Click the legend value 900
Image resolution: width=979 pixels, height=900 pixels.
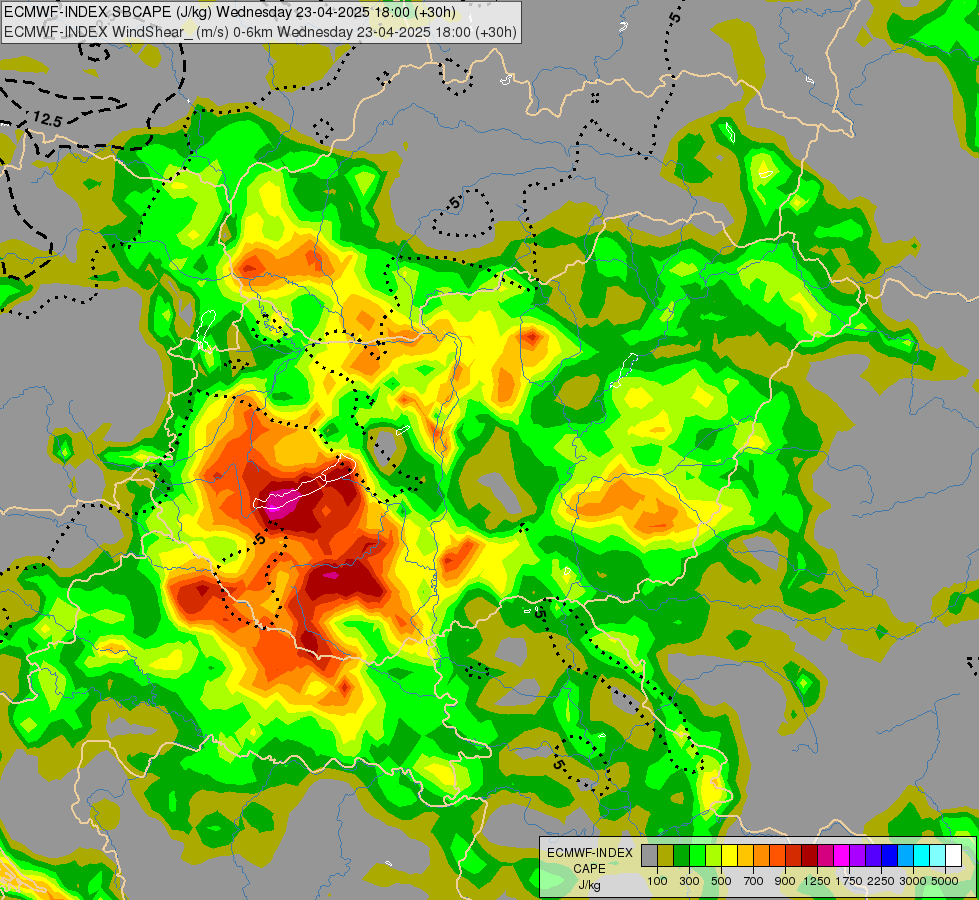click(x=785, y=881)
